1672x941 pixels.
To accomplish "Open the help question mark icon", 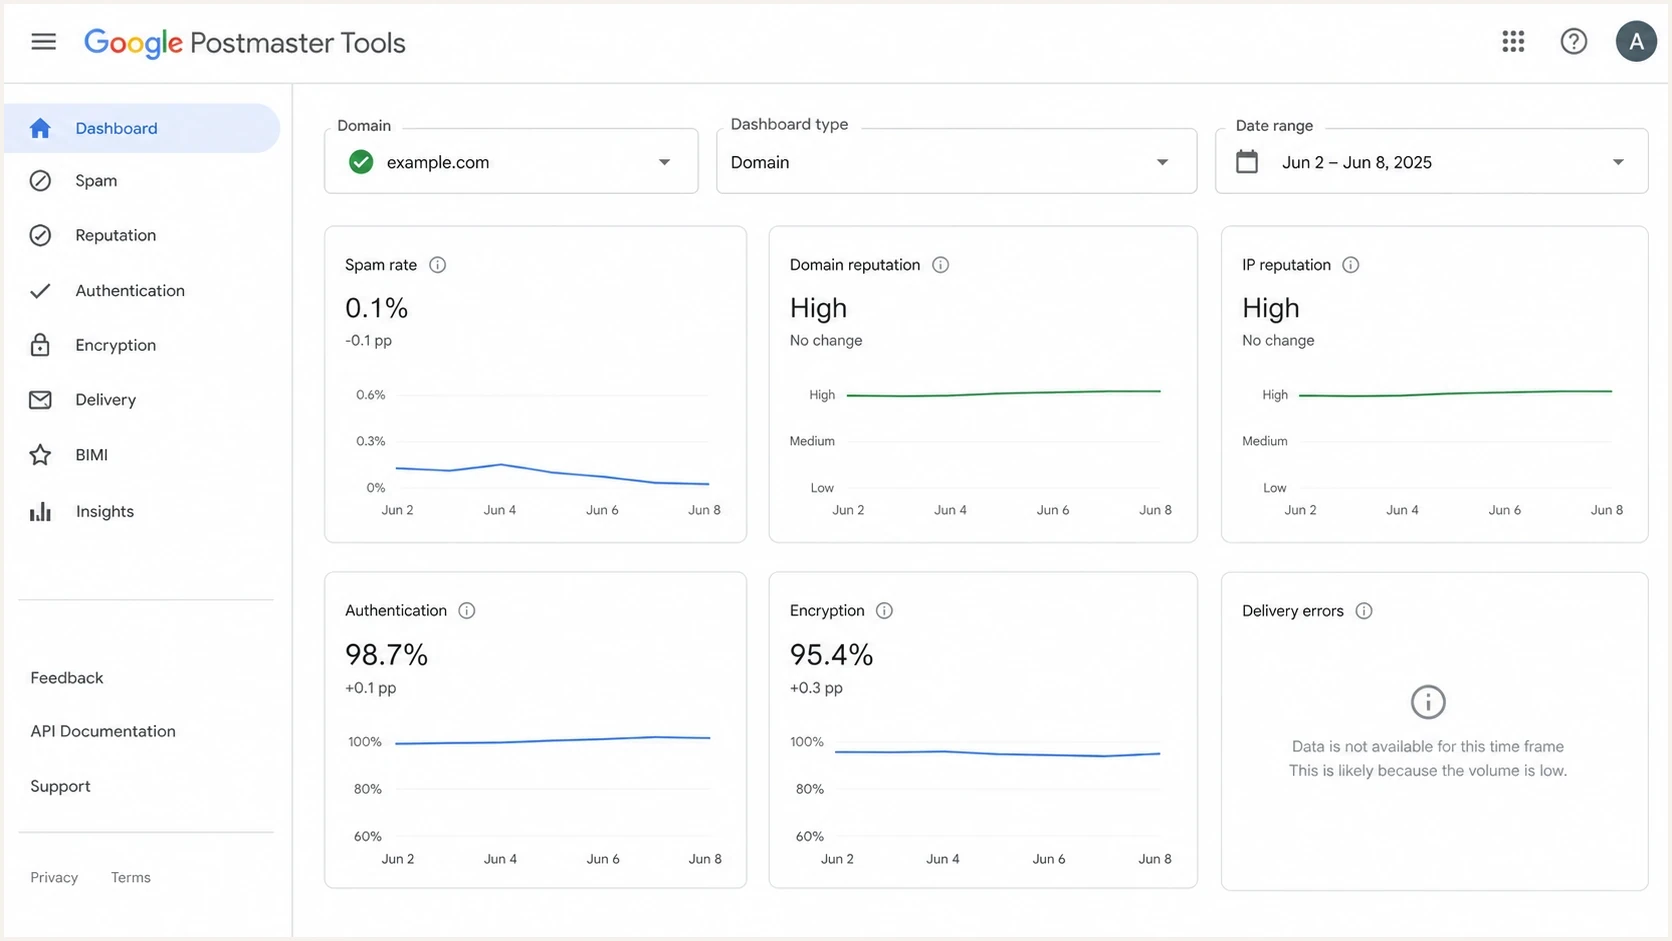I will click(1574, 41).
